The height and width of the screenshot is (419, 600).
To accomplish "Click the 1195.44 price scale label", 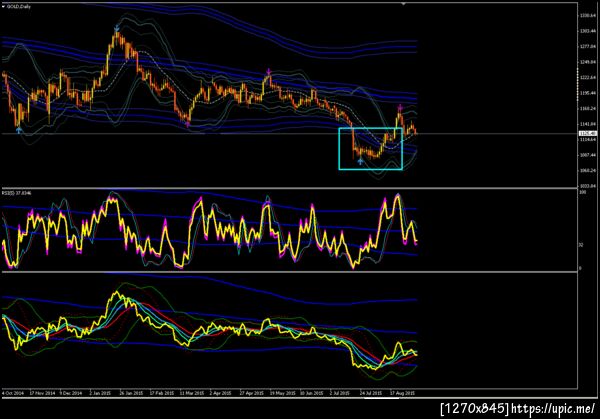I will tap(587, 93).
